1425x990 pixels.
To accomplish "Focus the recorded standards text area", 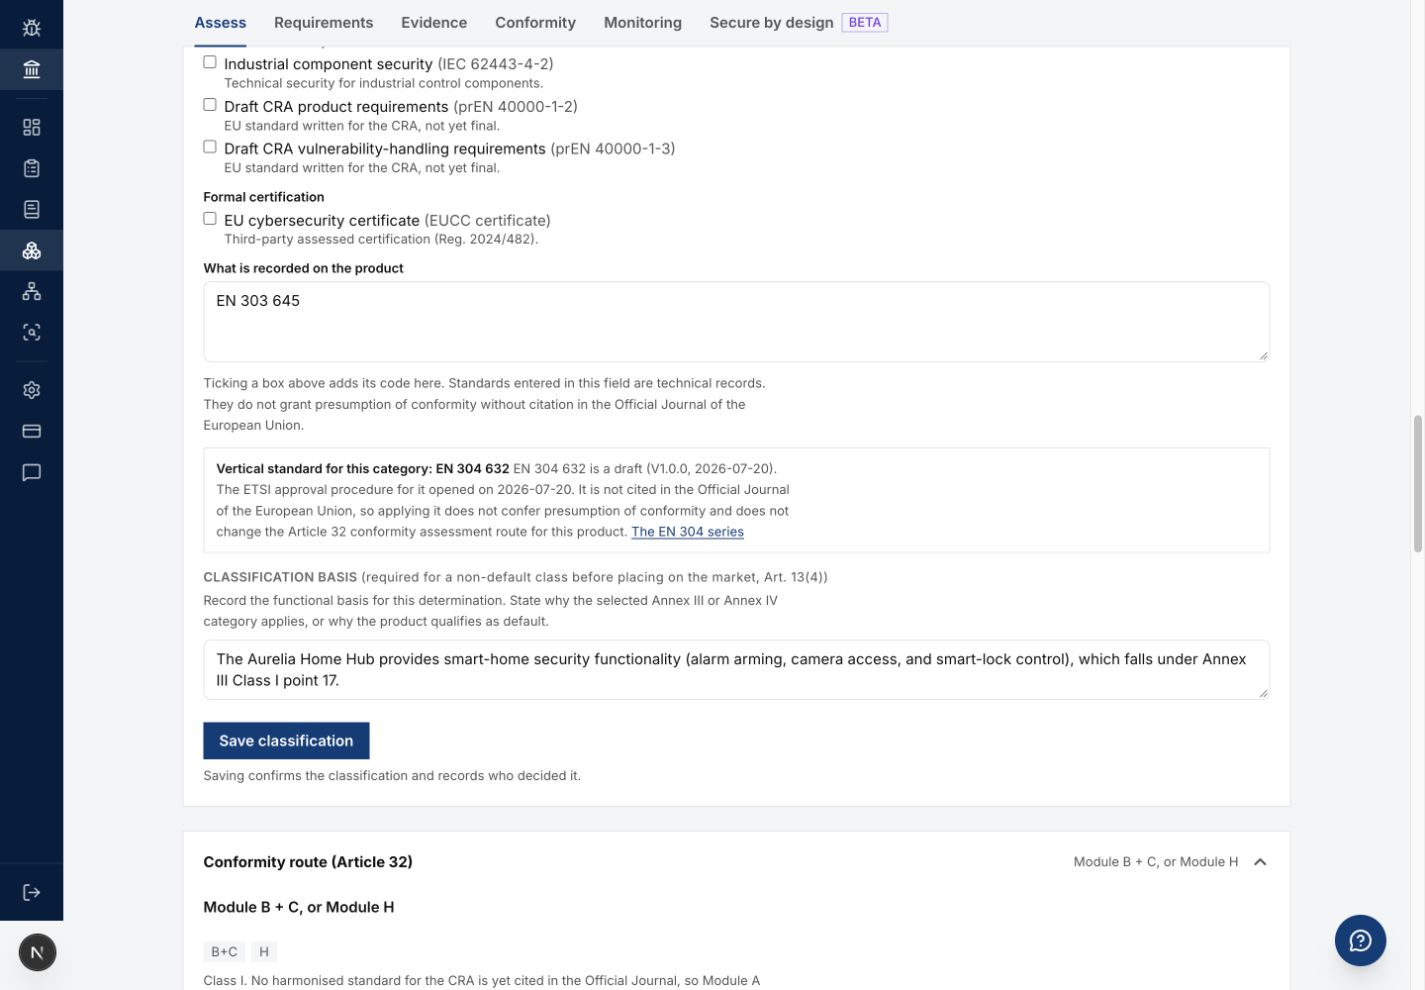I will coord(736,322).
